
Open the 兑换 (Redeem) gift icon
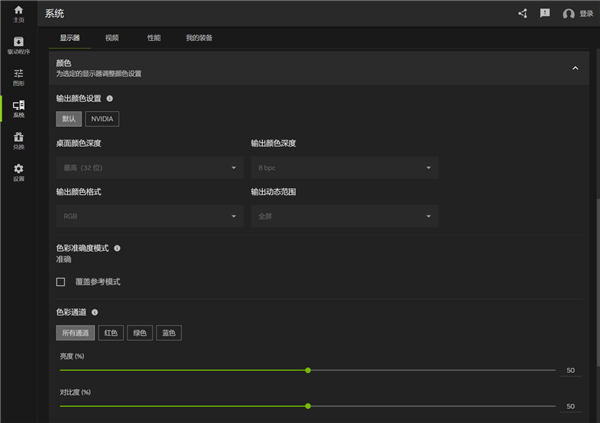point(18,140)
